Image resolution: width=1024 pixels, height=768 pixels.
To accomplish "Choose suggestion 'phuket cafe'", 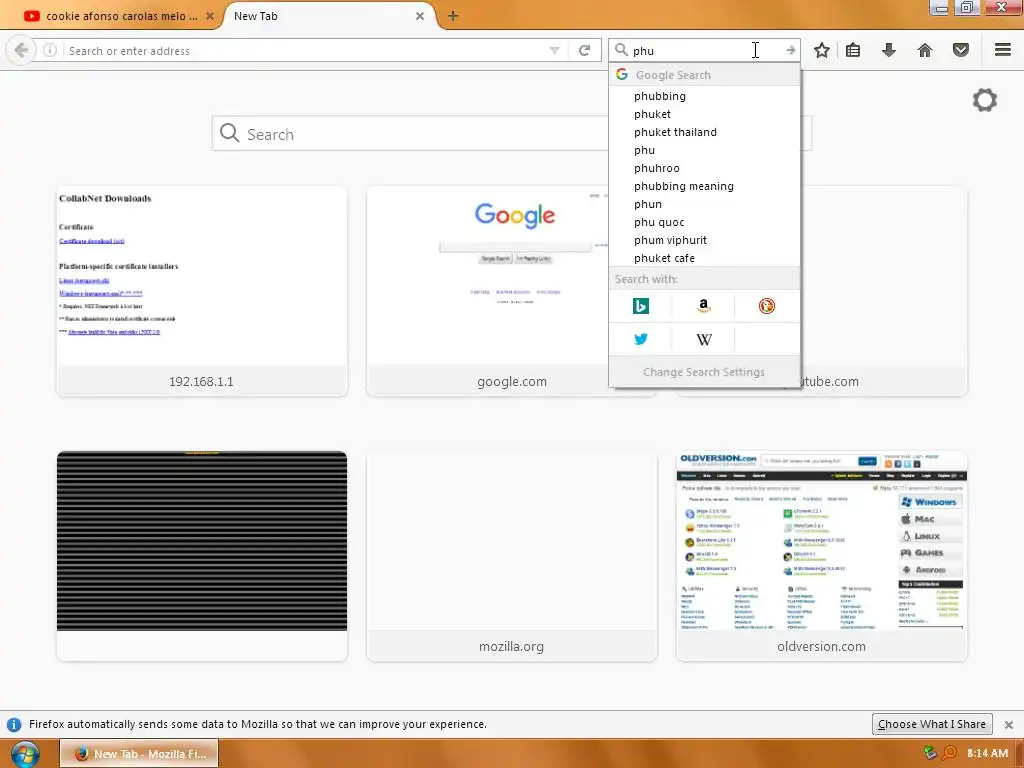I will click(704, 258).
